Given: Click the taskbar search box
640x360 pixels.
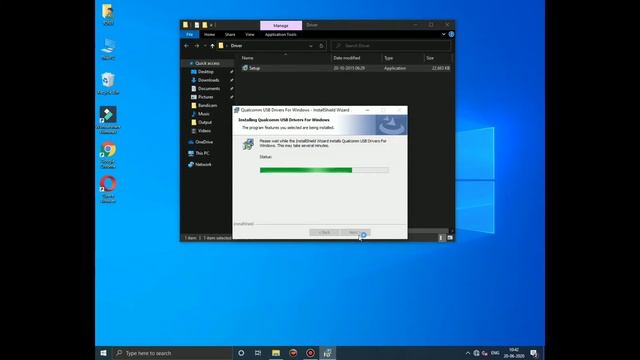Looking at the screenshot, I should point(172,353).
